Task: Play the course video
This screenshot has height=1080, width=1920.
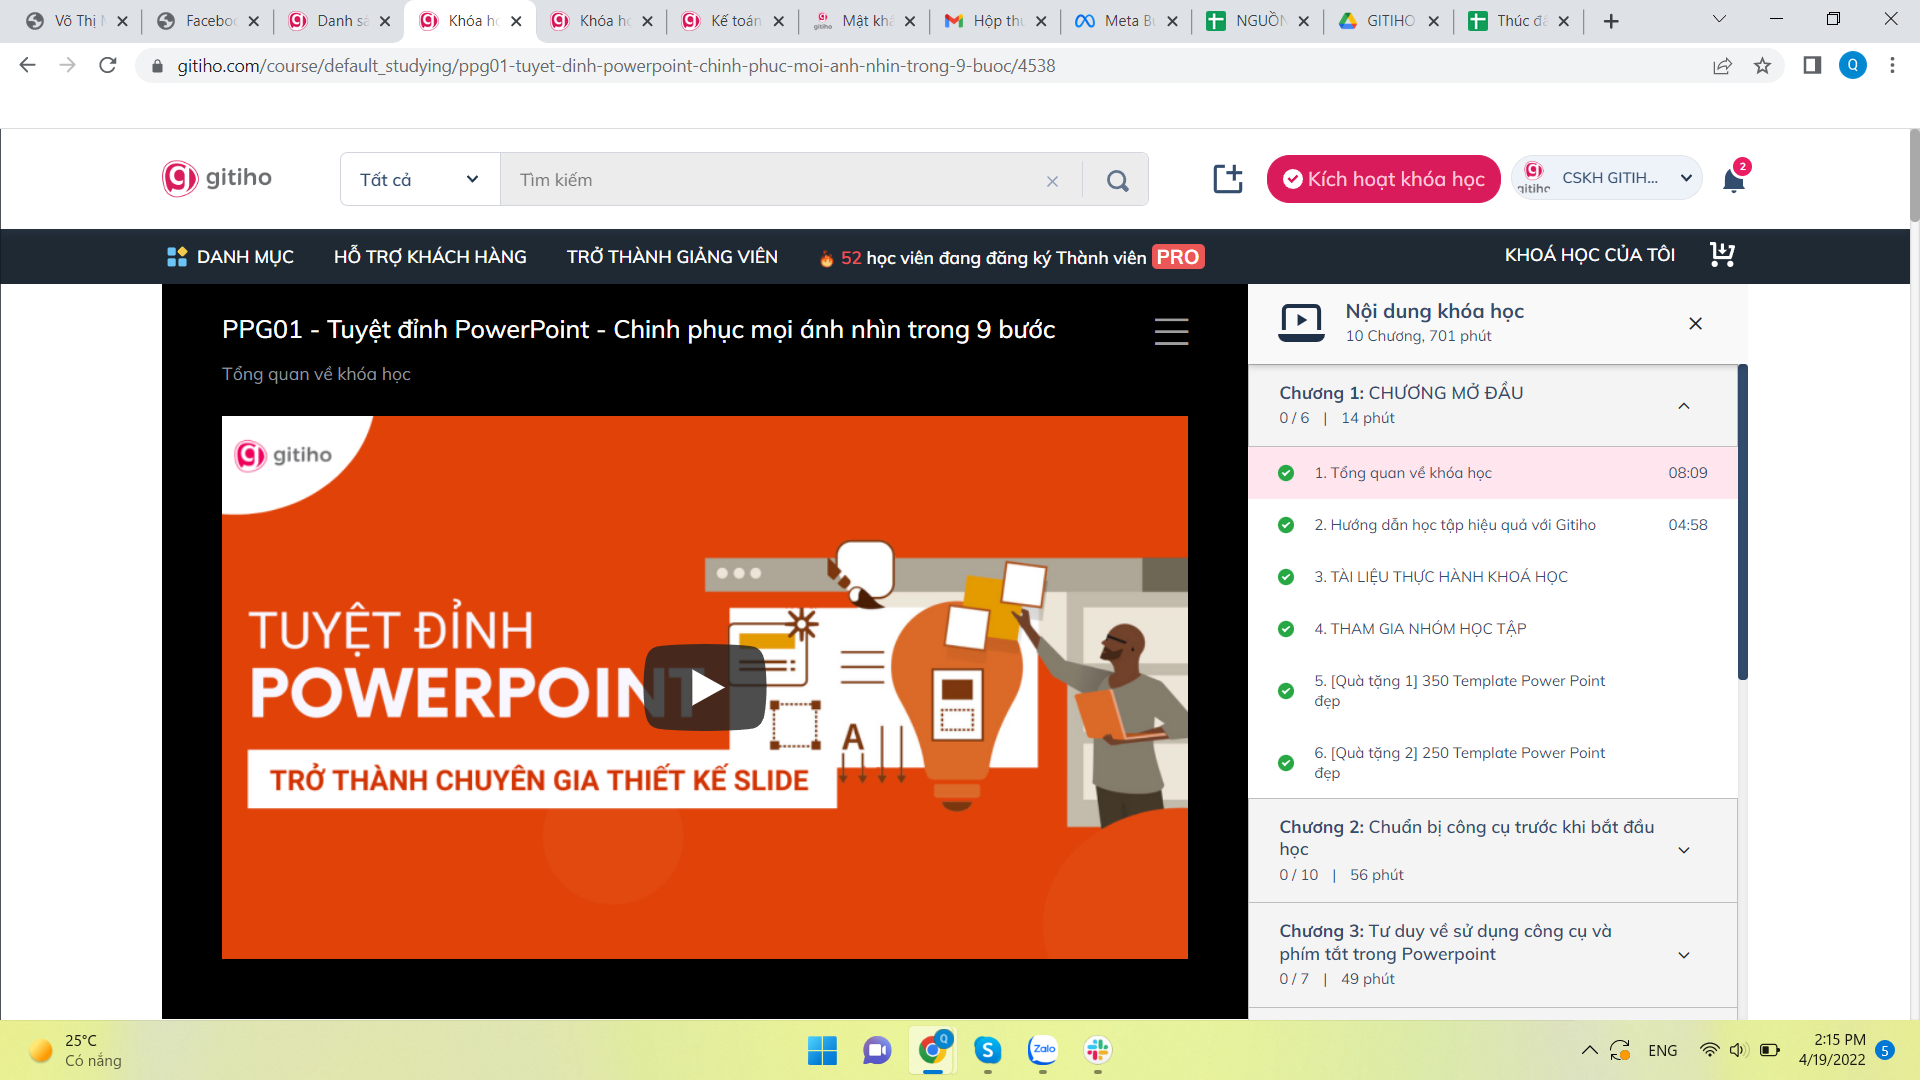Action: click(x=705, y=687)
